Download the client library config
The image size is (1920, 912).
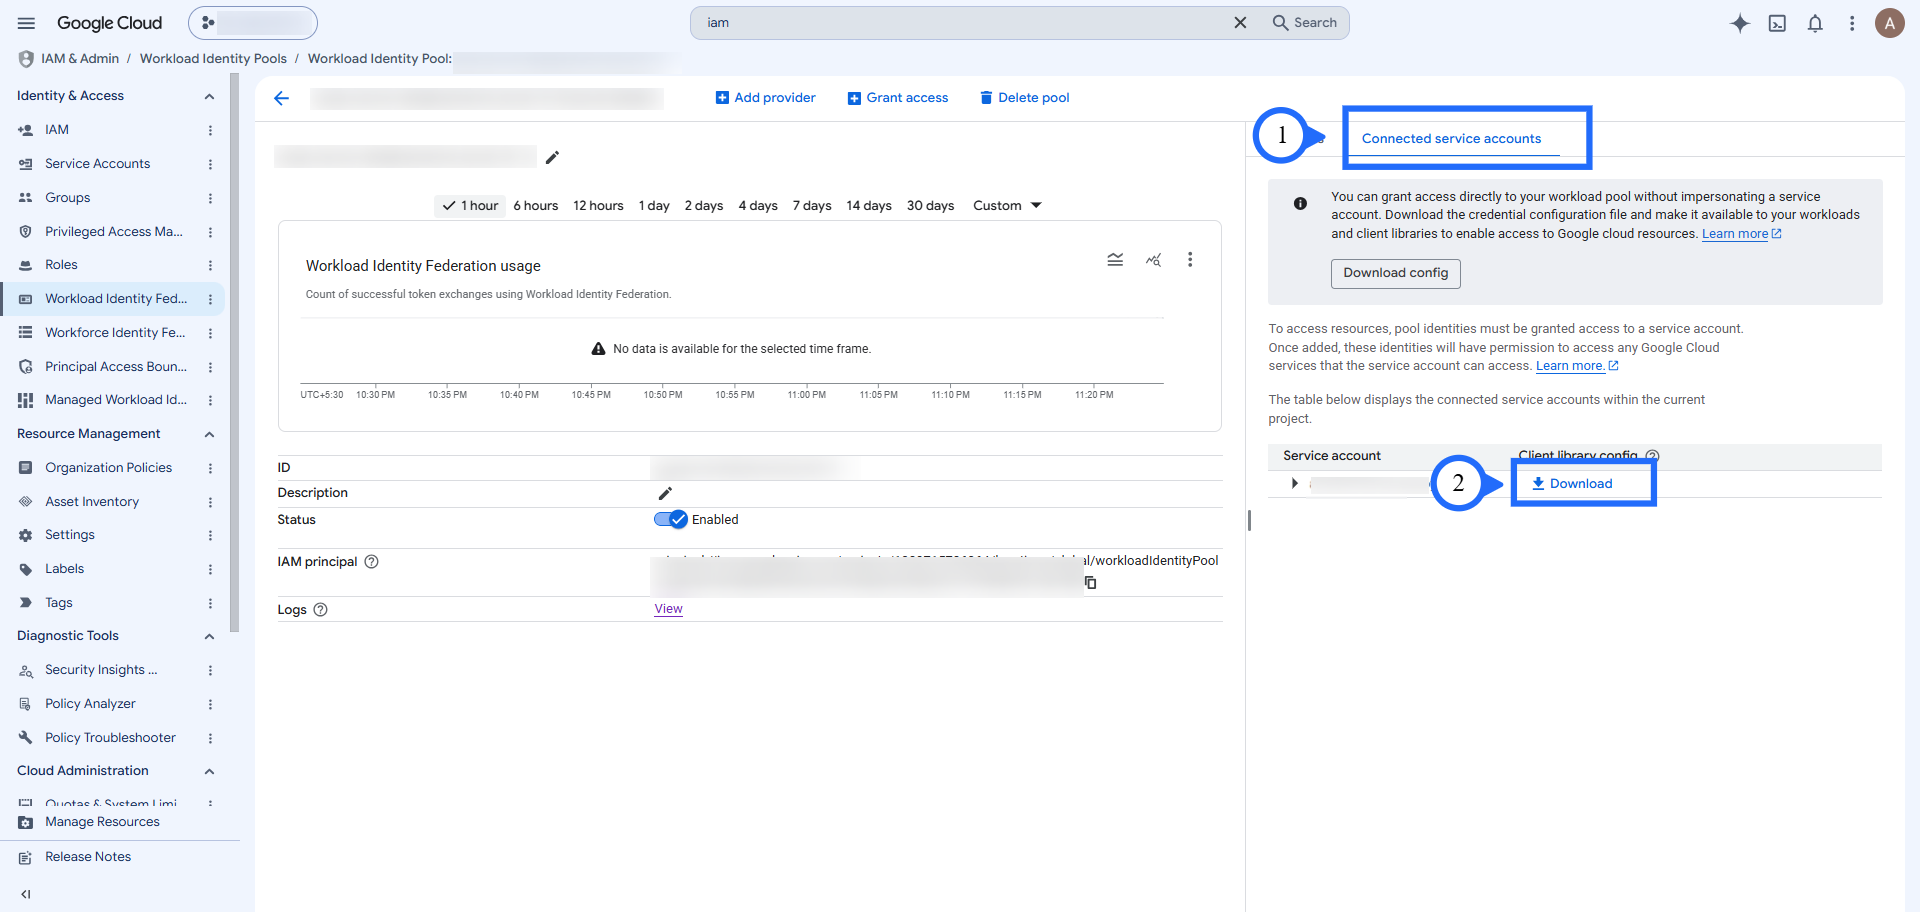pos(1572,484)
